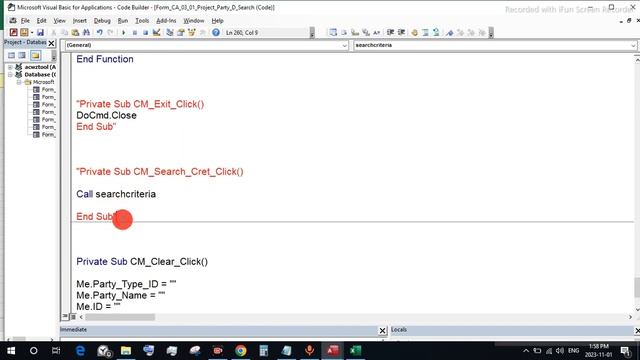Toggle Design Mode icon

coord(156,32)
